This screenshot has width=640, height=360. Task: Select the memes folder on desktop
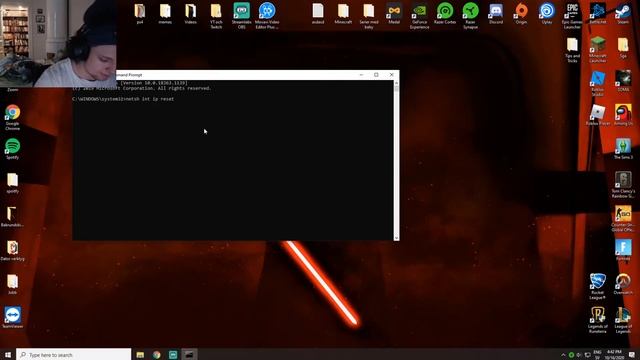pyautogui.click(x=165, y=13)
